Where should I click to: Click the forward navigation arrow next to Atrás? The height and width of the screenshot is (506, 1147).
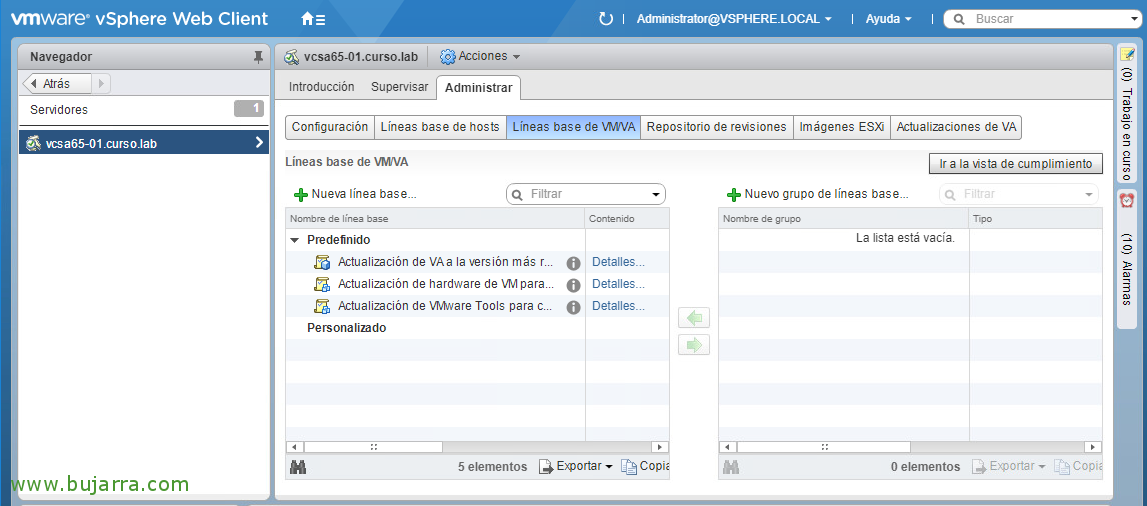click(x=101, y=83)
